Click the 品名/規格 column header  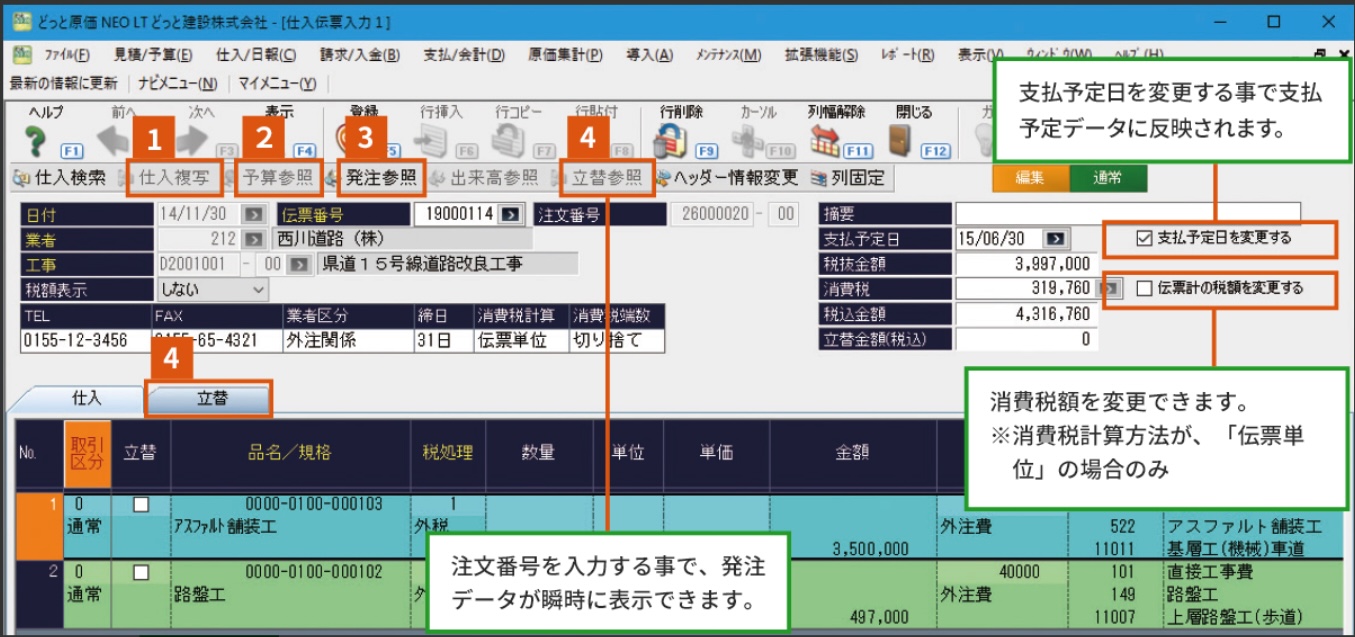(291, 453)
